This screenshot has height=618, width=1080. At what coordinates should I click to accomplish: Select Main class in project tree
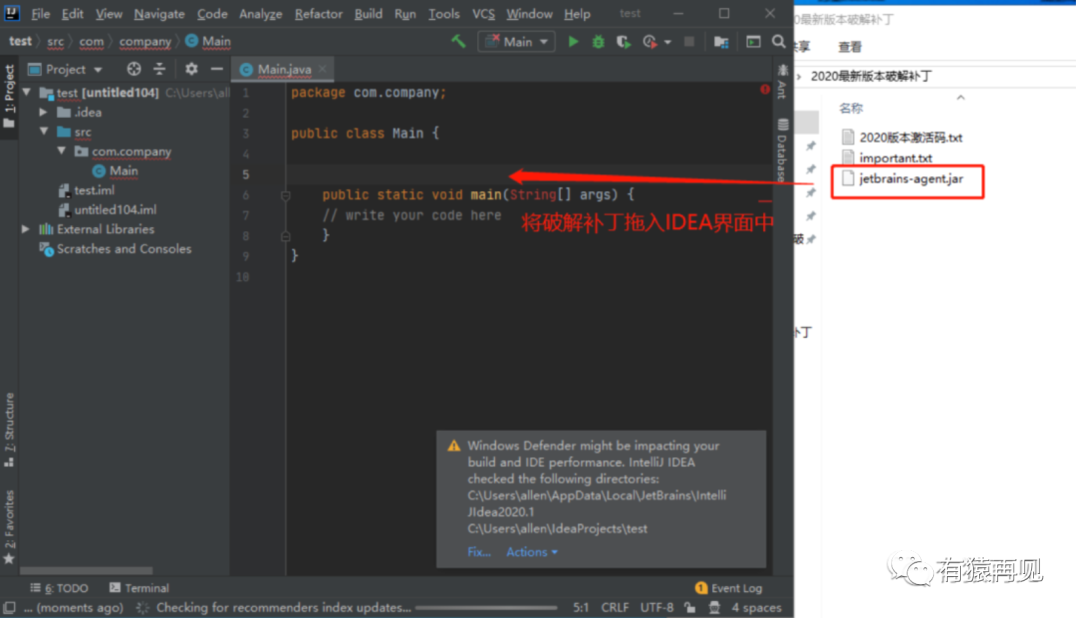(116, 170)
